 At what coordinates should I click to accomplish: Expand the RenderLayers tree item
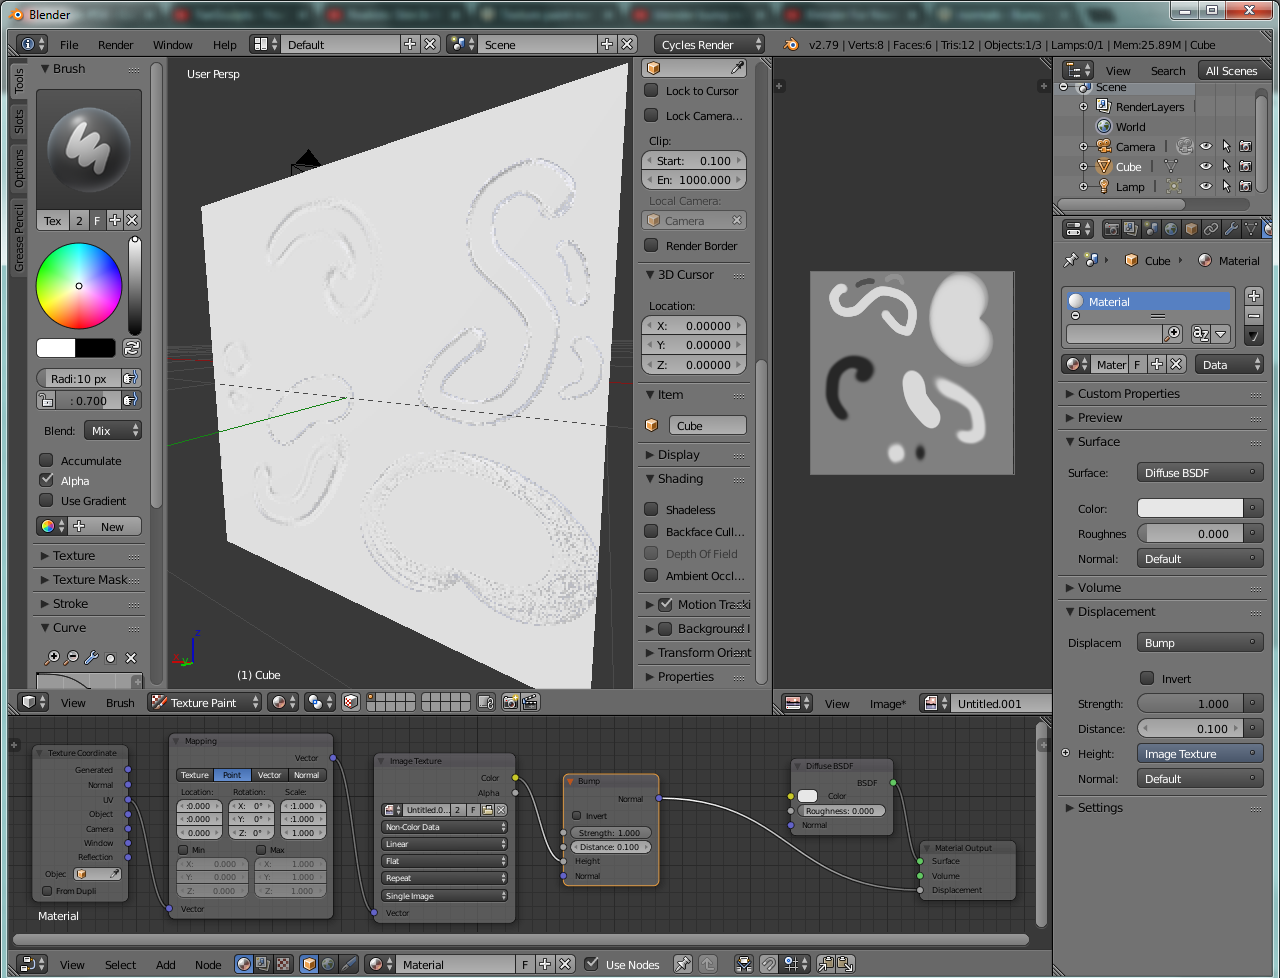(x=1083, y=107)
